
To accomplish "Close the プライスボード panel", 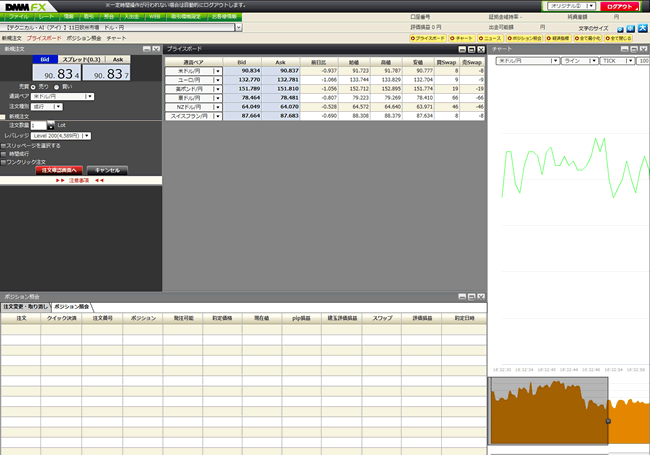I will pos(481,49).
